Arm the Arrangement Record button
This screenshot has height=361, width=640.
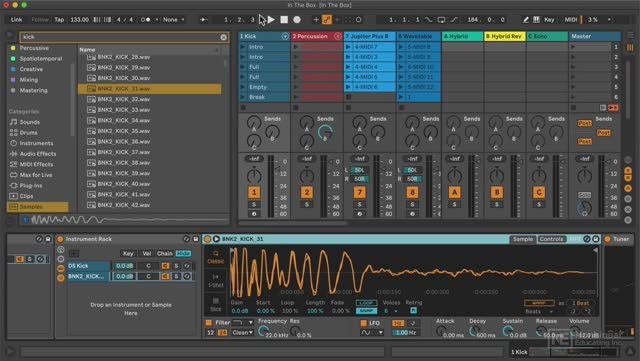click(x=297, y=19)
